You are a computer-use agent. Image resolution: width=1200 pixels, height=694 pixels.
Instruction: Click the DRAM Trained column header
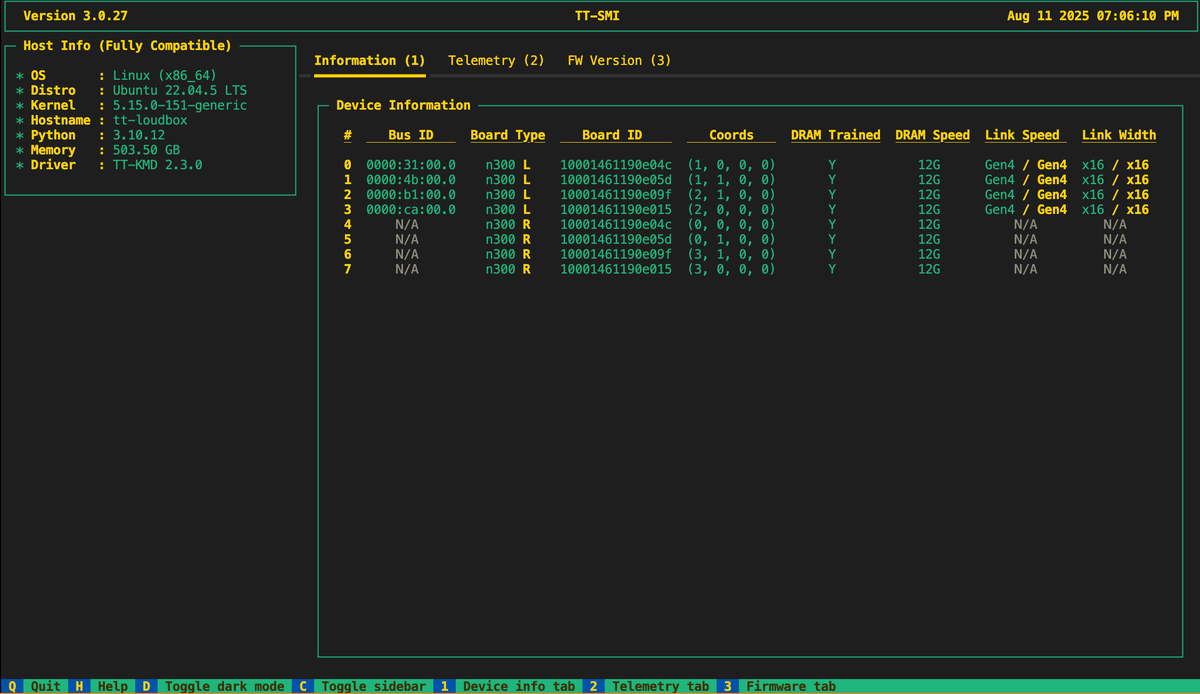835,135
